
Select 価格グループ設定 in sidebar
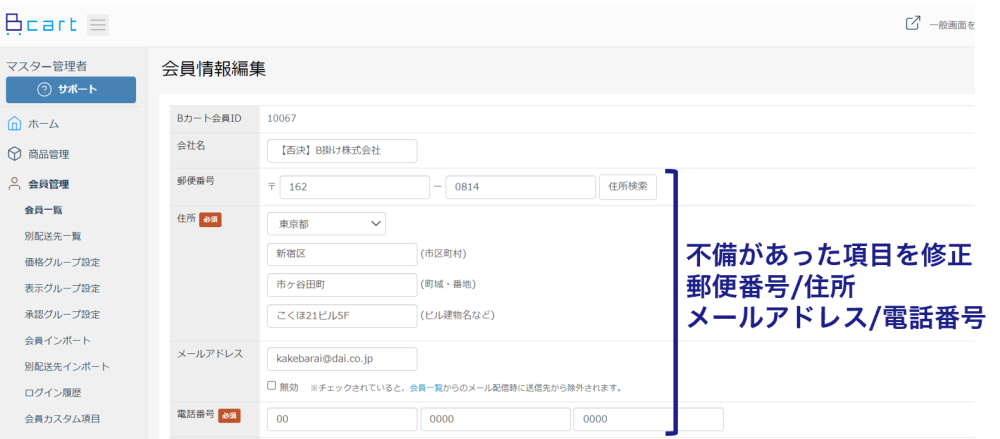(x=62, y=262)
